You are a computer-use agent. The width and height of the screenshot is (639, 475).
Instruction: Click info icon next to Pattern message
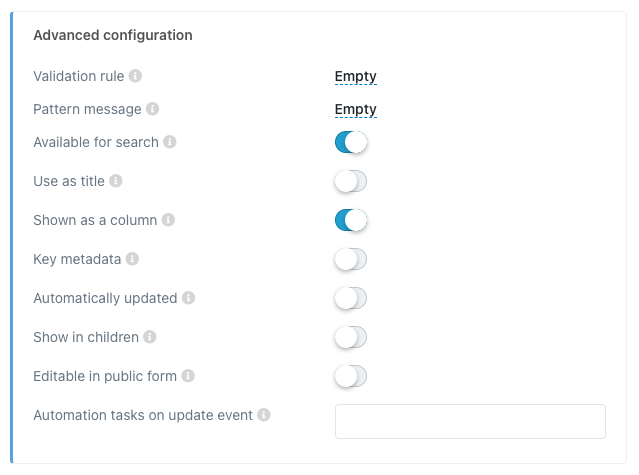click(x=152, y=109)
